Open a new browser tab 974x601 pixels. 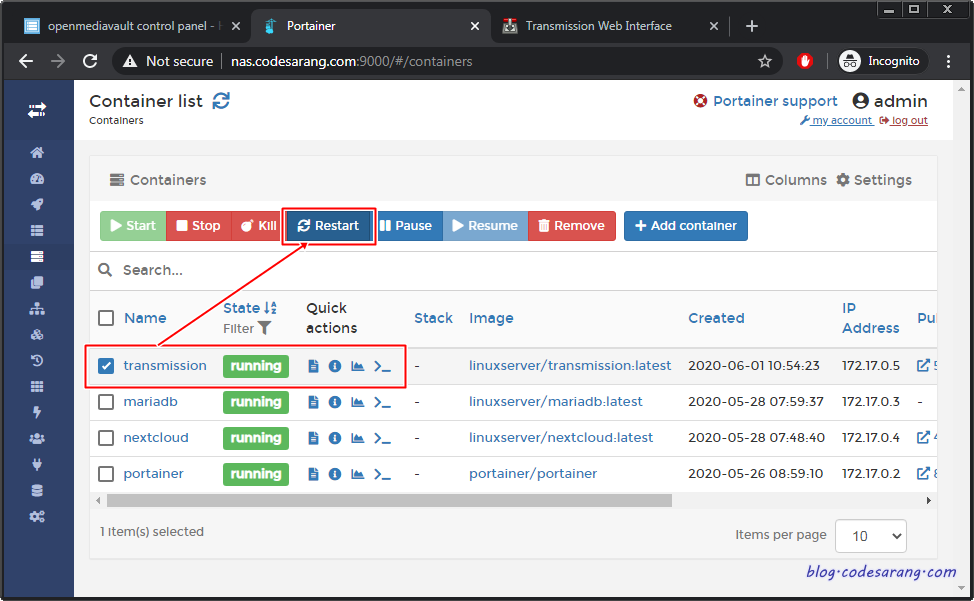click(752, 26)
